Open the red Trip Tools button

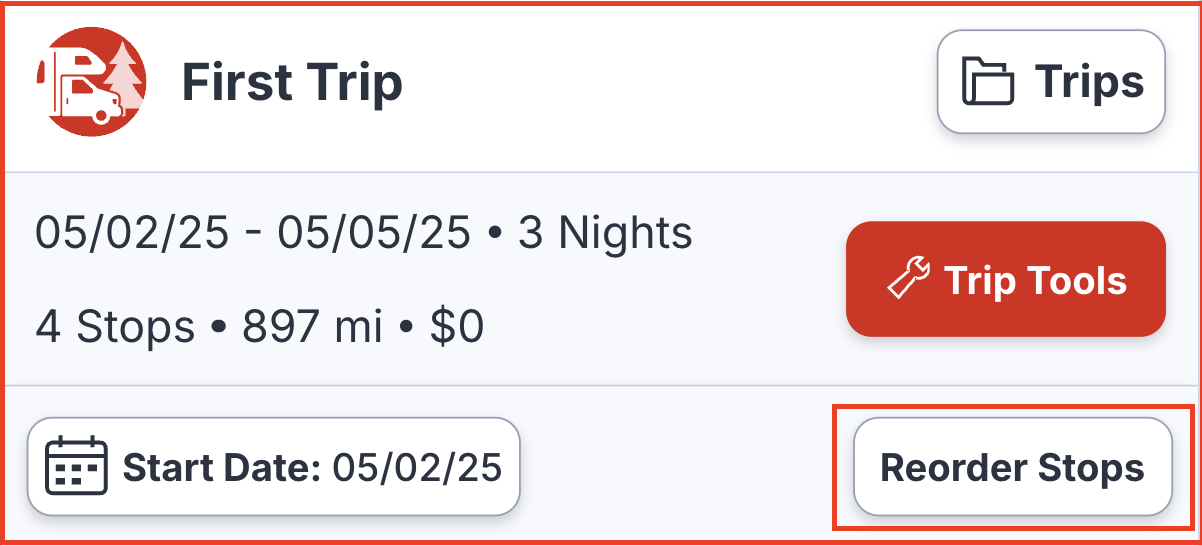point(1006,279)
